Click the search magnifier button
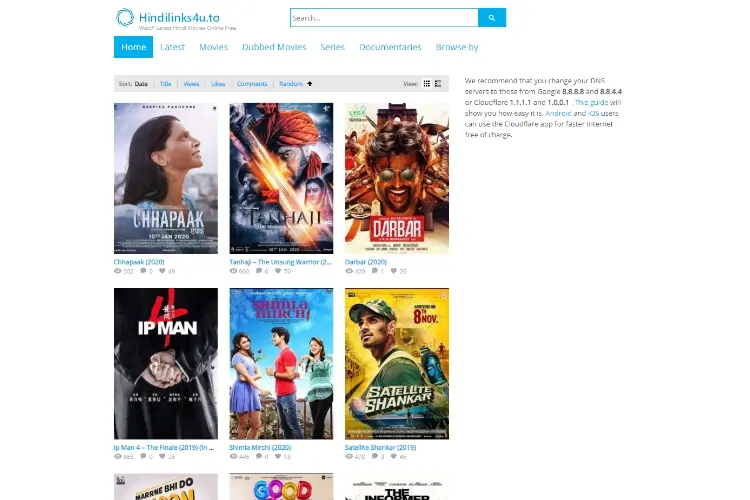750x500 pixels. (x=492, y=18)
